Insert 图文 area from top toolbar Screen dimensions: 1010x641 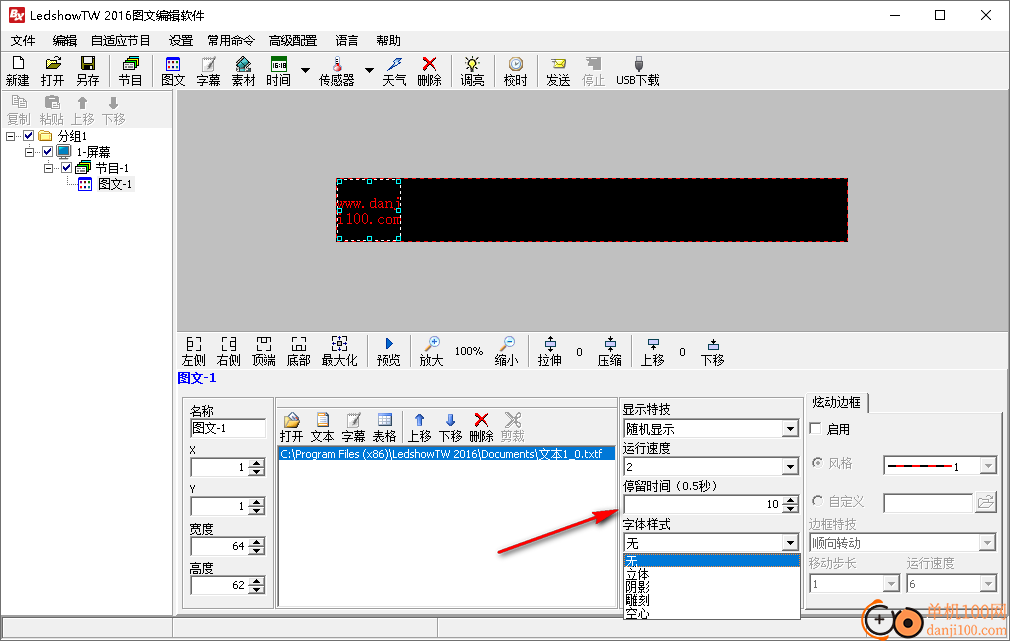173,71
